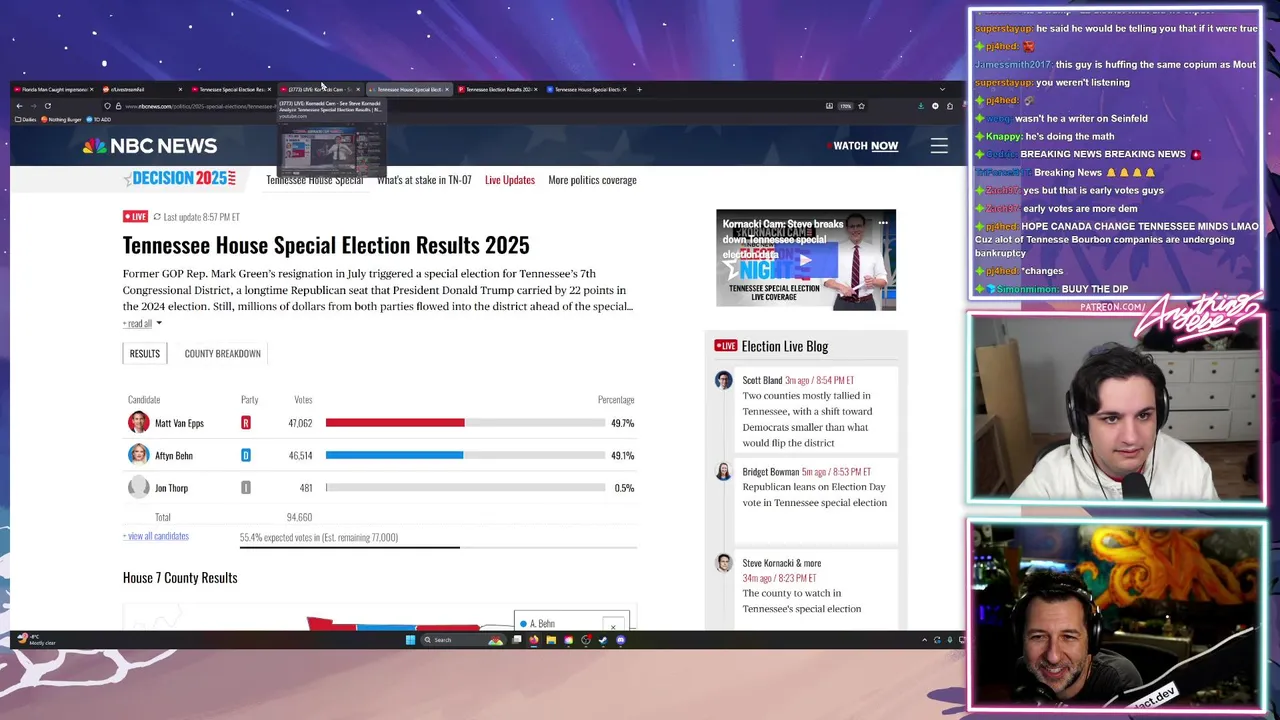Switch to RESULTS tab
The height and width of the screenshot is (720, 1280).
coord(144,353)
